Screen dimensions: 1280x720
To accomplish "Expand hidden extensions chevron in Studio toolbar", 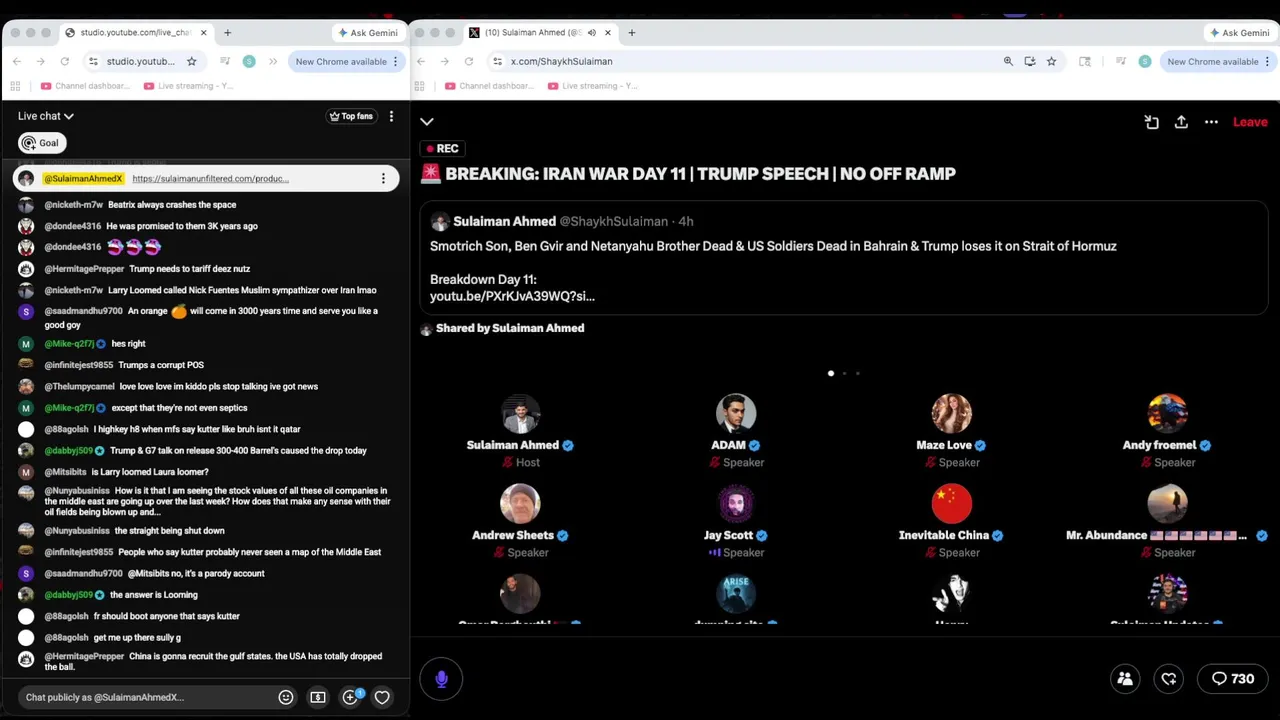I will tap(273, 61).
